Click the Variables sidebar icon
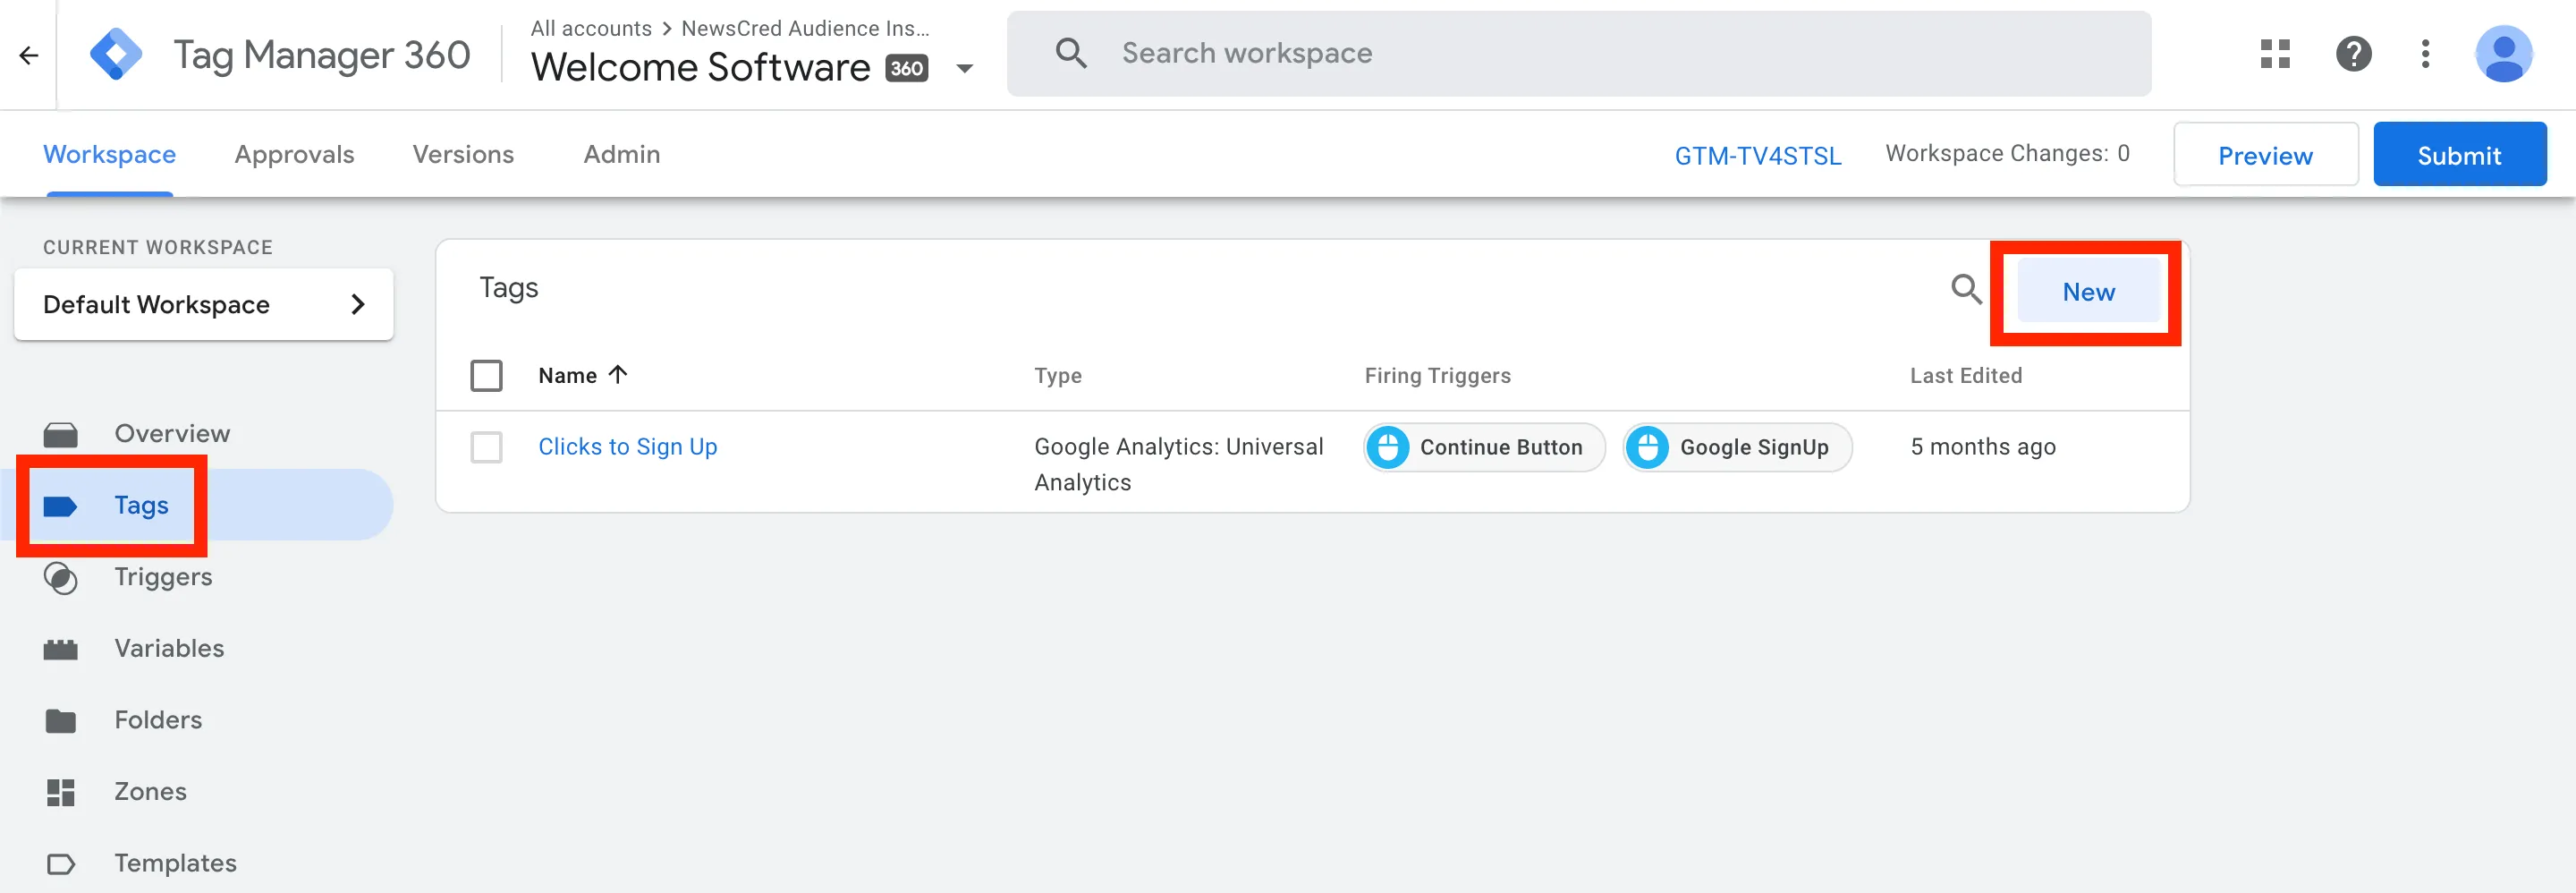Screen dimensions: 2576x893 coord(61,650)
